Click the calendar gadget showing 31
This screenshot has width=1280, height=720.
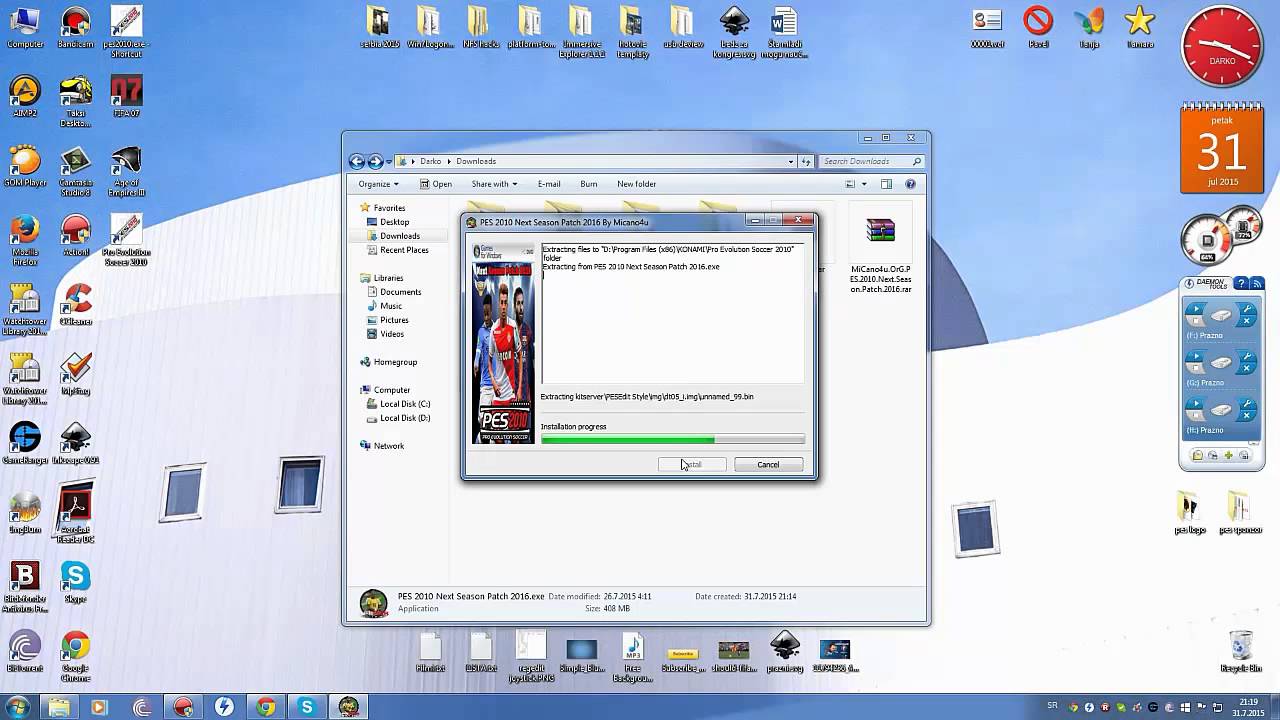(1220, 148)
